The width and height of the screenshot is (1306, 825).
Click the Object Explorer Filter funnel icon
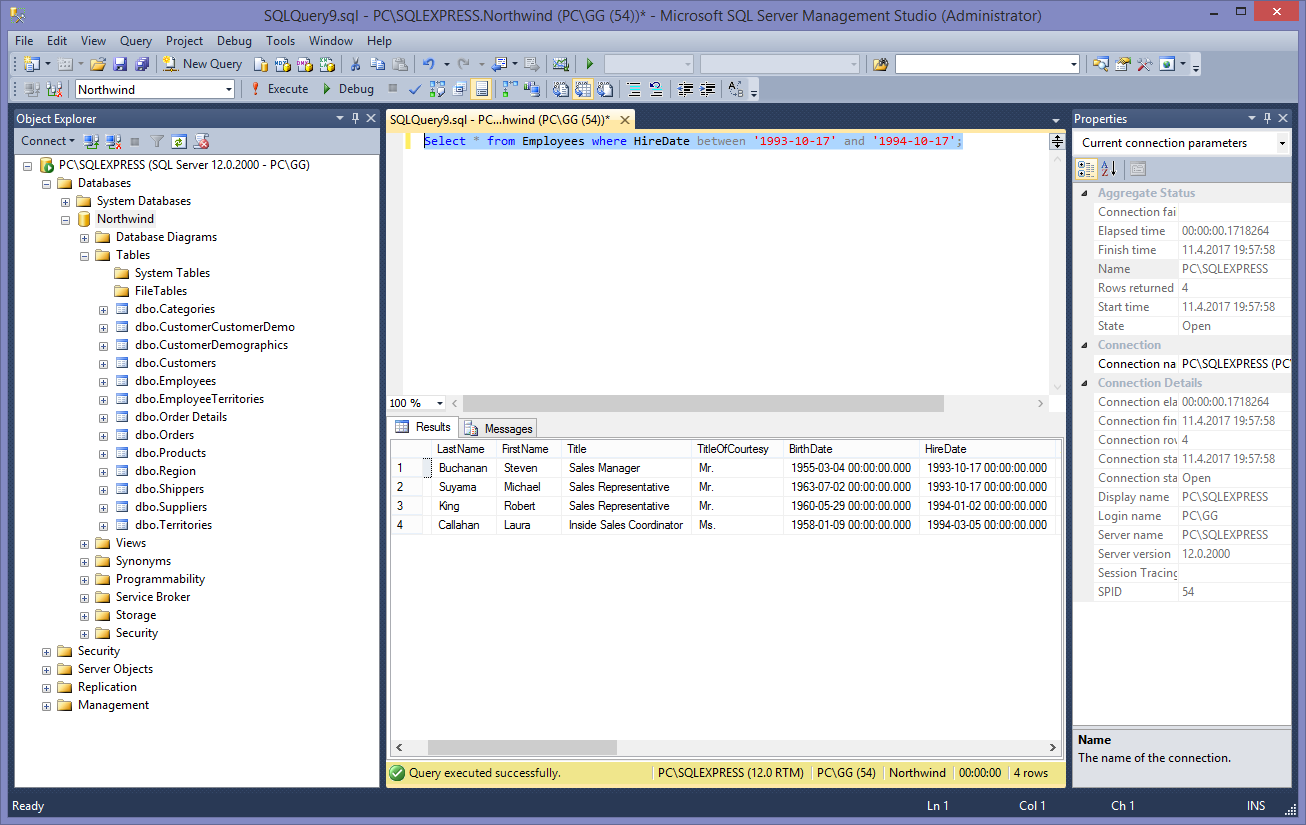tap(157, 141)
